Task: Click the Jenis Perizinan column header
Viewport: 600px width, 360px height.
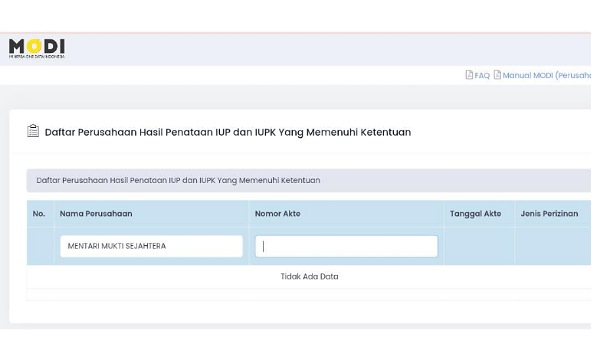Action: pos(549,214)
